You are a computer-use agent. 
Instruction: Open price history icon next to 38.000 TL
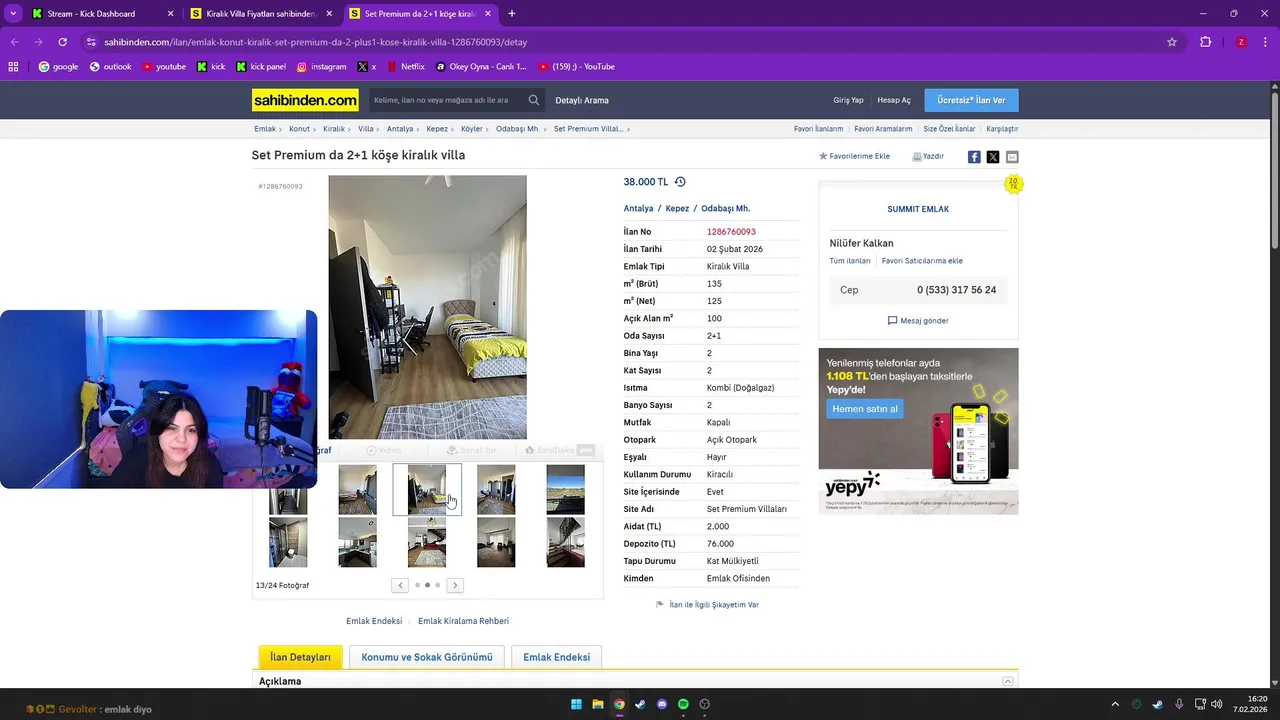coord(680,182)
